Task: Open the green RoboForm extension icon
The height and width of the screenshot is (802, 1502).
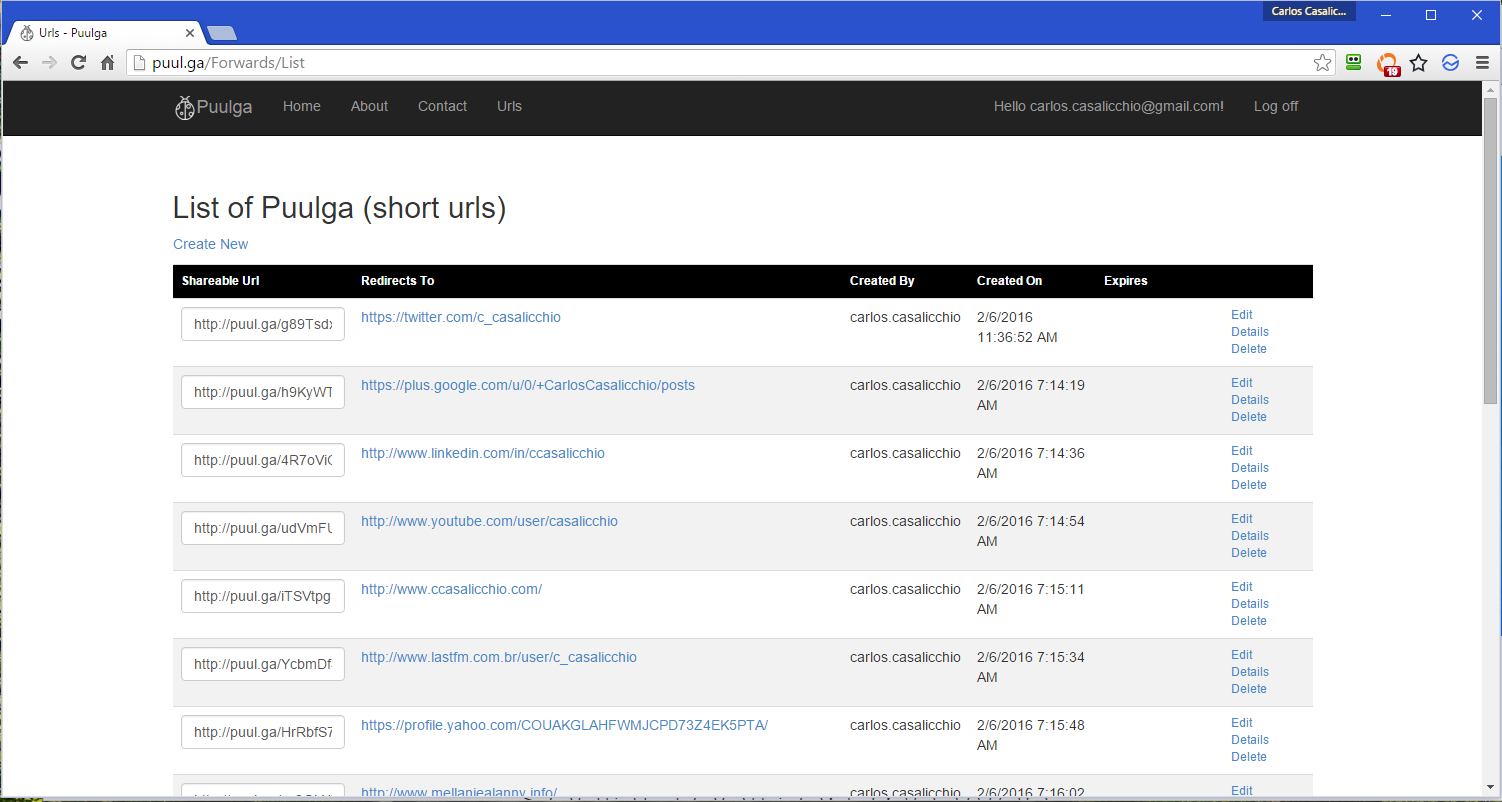Action: 1354,62
